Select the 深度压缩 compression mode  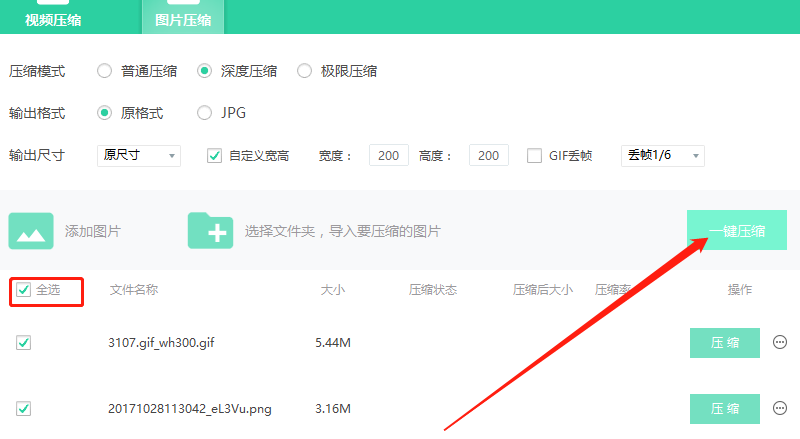pyautogui.click(x=205, y=71)
